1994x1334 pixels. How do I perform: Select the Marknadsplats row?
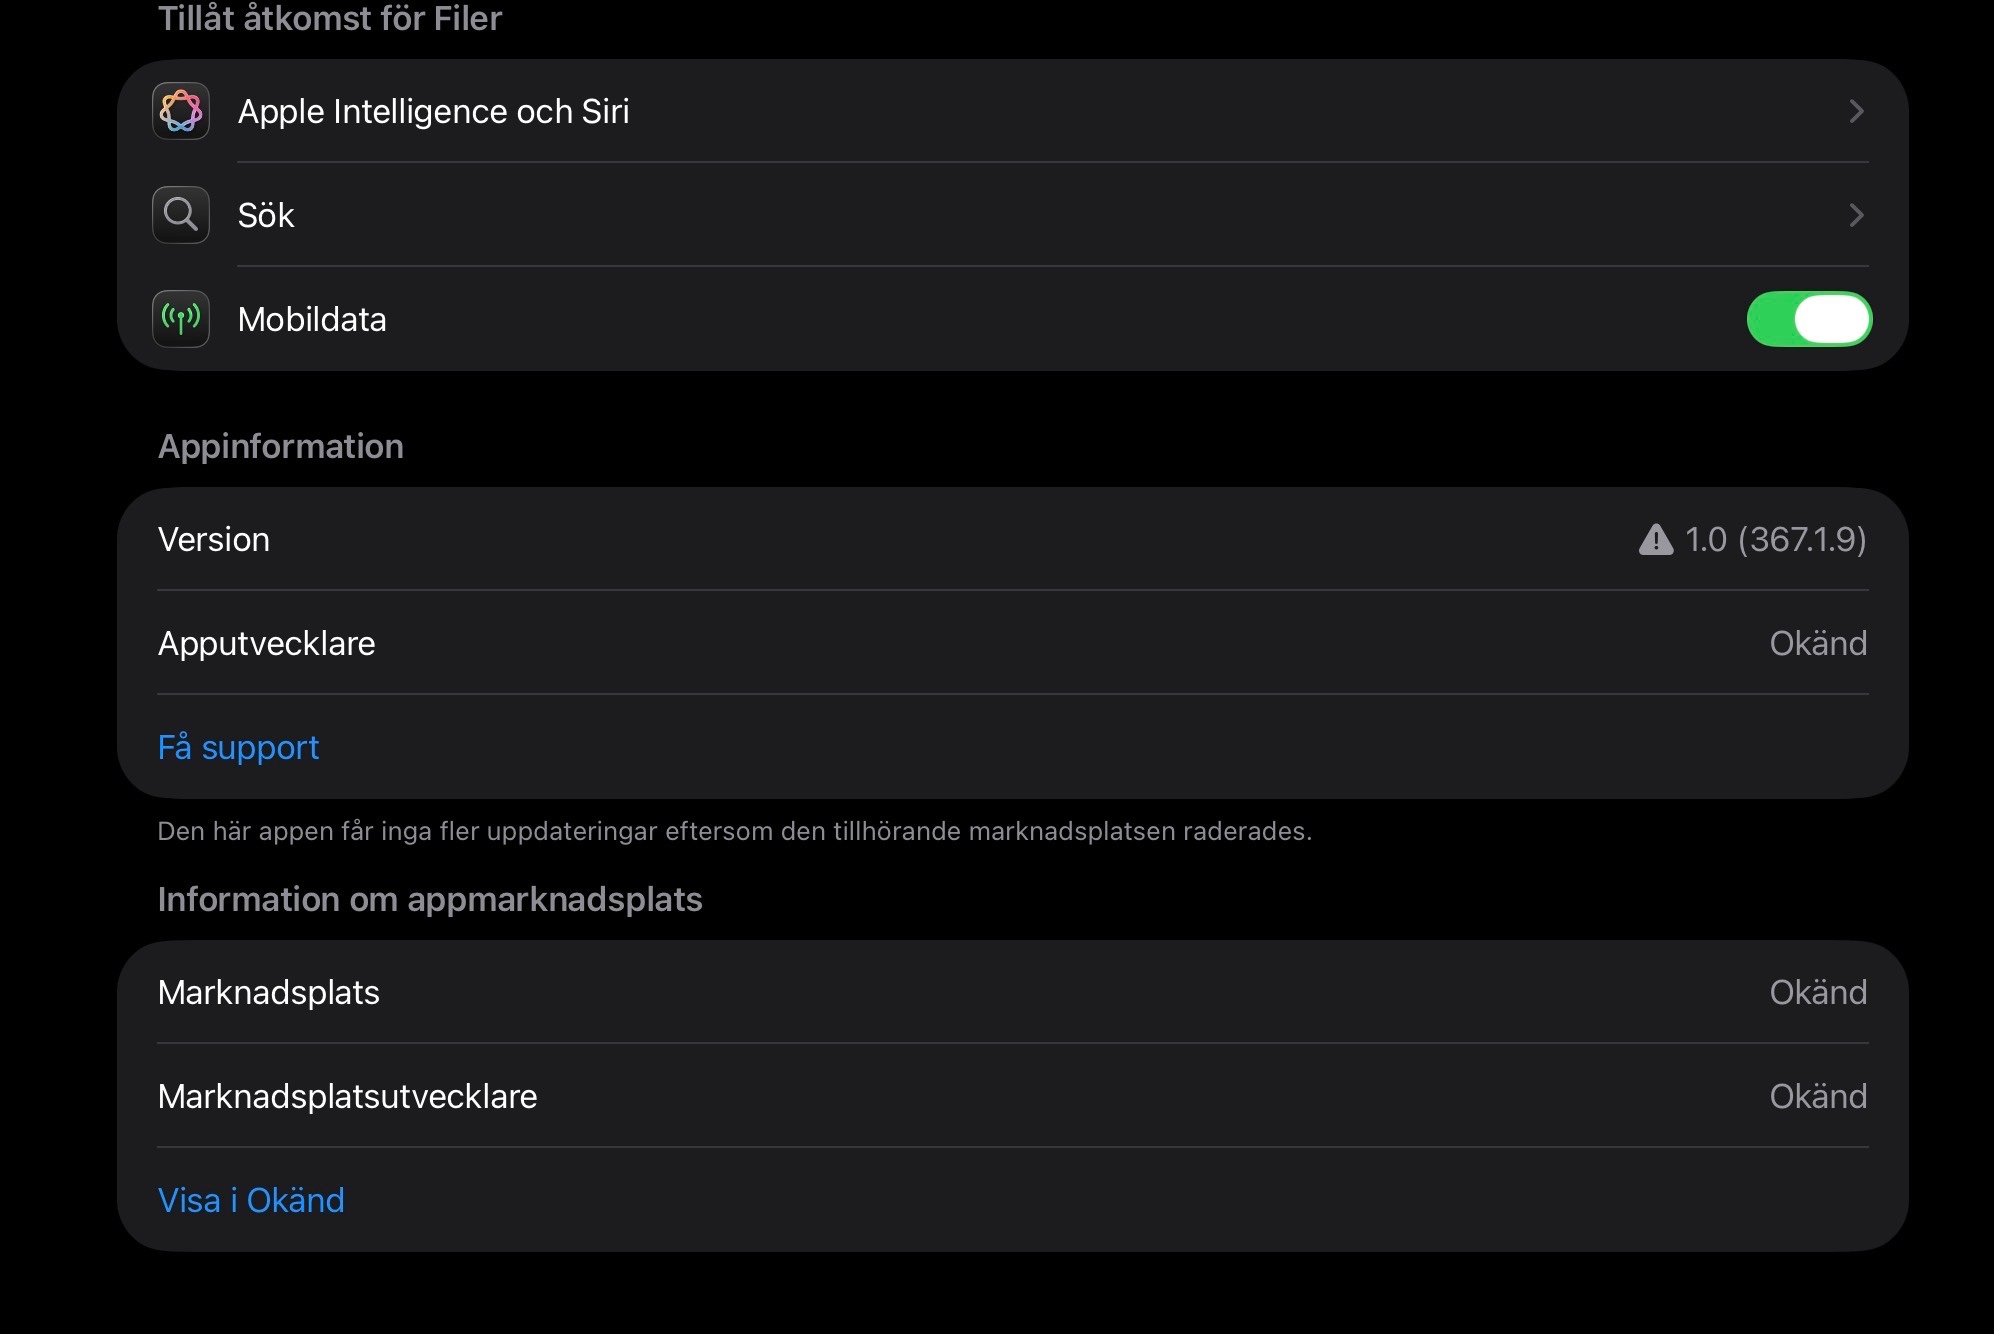pos(269,992)
